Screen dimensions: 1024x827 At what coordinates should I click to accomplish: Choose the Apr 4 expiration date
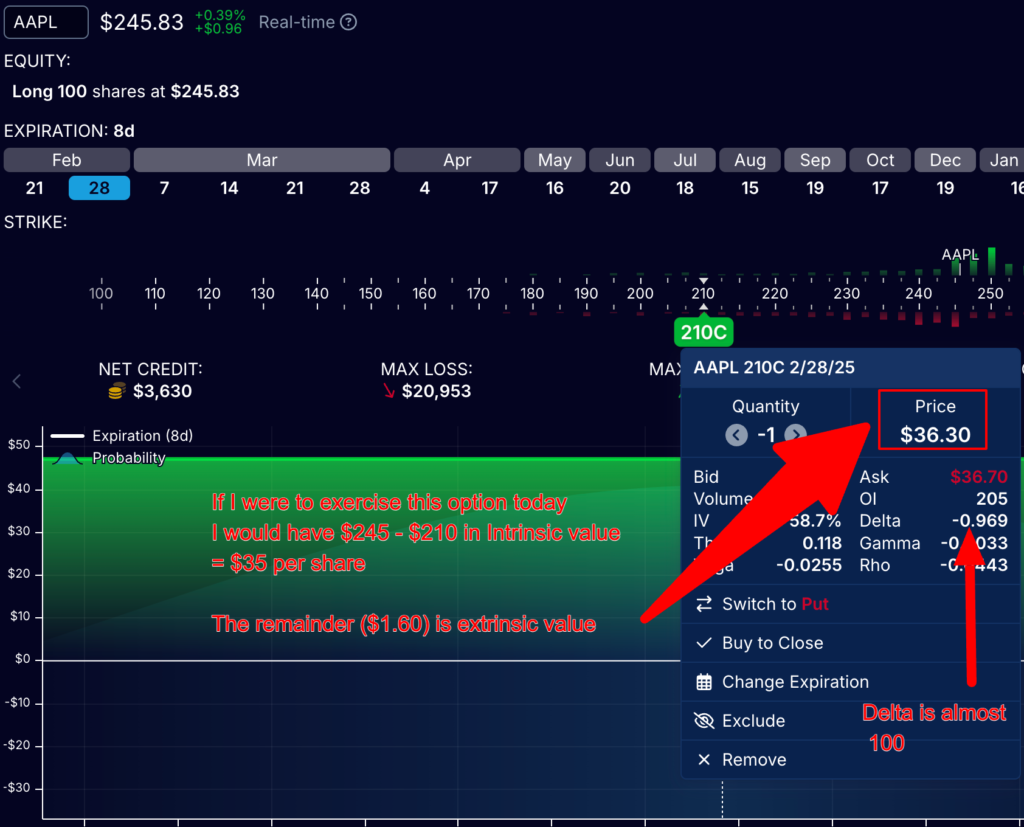424,188
